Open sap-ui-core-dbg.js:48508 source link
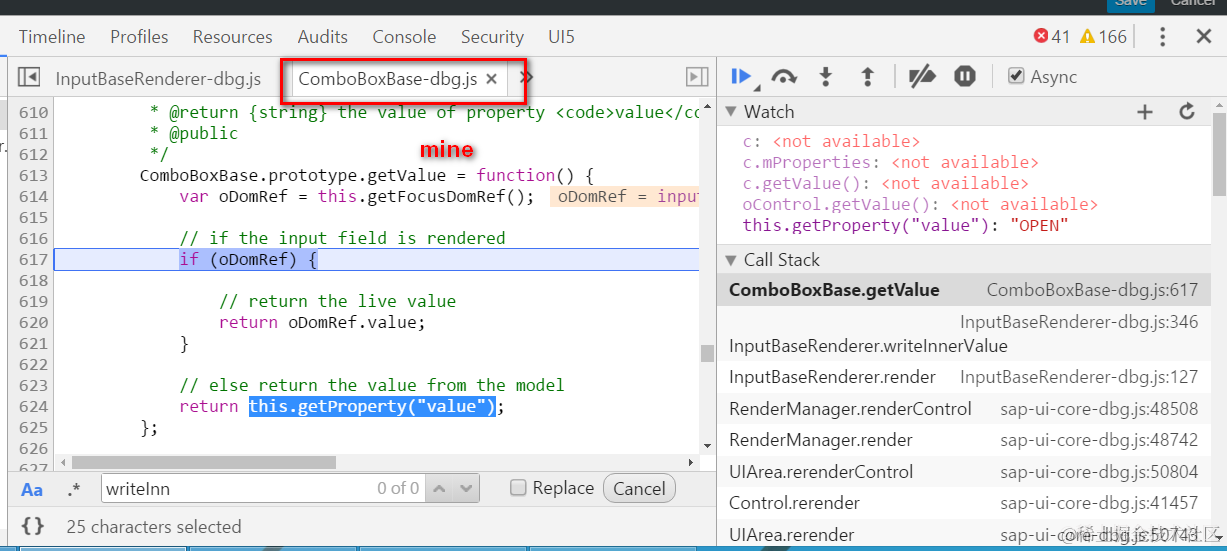The width and height of the screenshot is (1227, 551). 1099,409
